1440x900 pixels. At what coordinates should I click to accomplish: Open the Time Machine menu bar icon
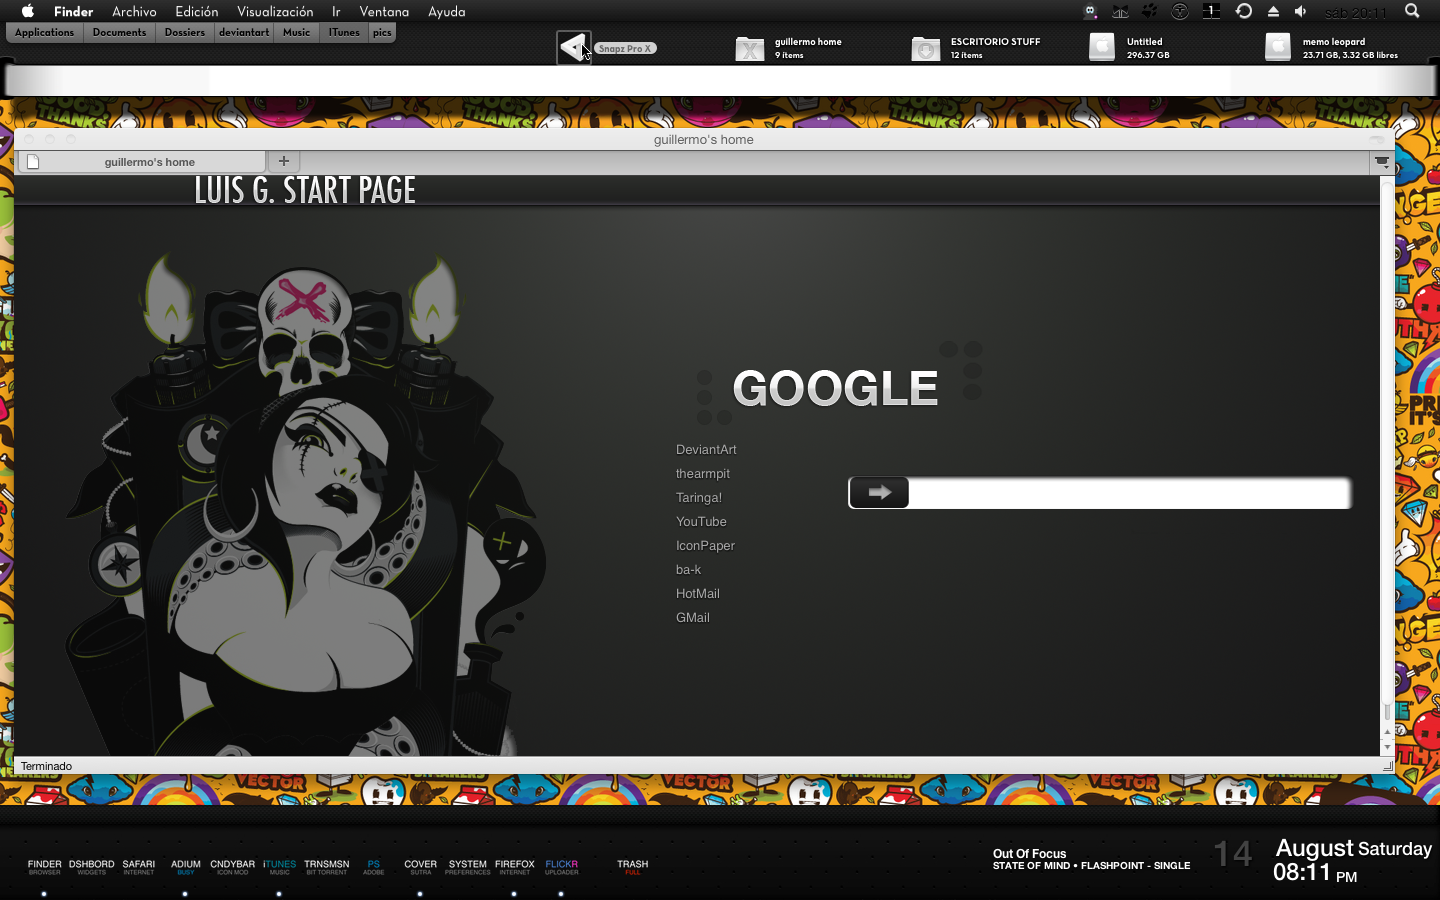click(1244, 11)
